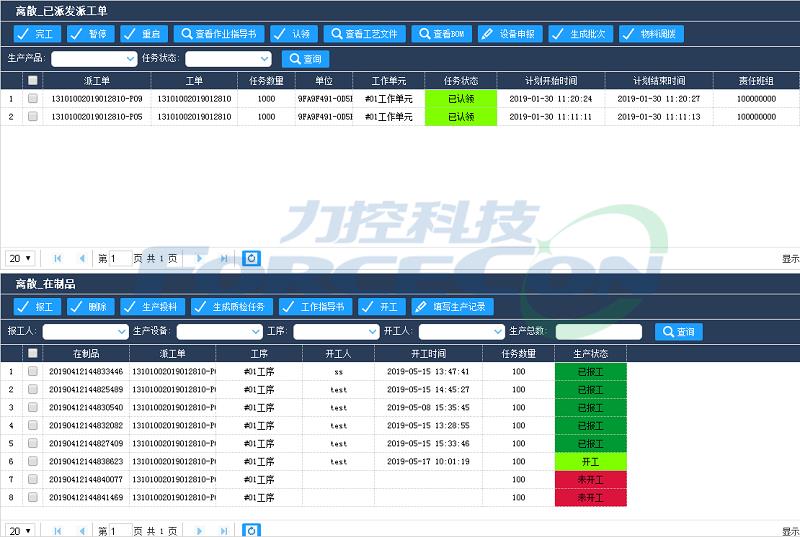800x537 pixels.
Task: Click the 填写生产记录 pencil button
Action: coord(452,306)
